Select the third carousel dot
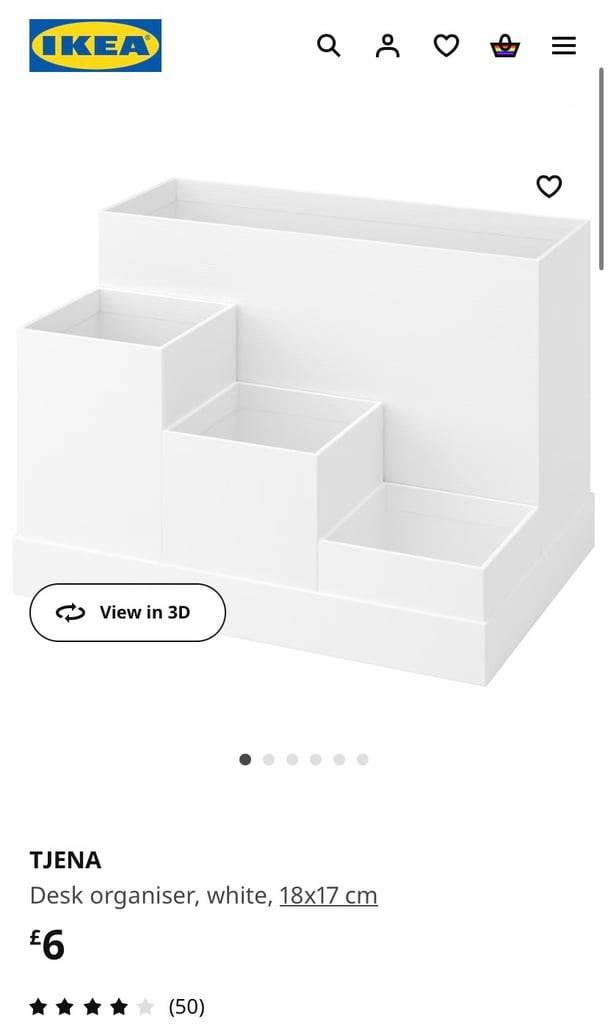This screenshot has height=1024, width=608. (292, 759)
